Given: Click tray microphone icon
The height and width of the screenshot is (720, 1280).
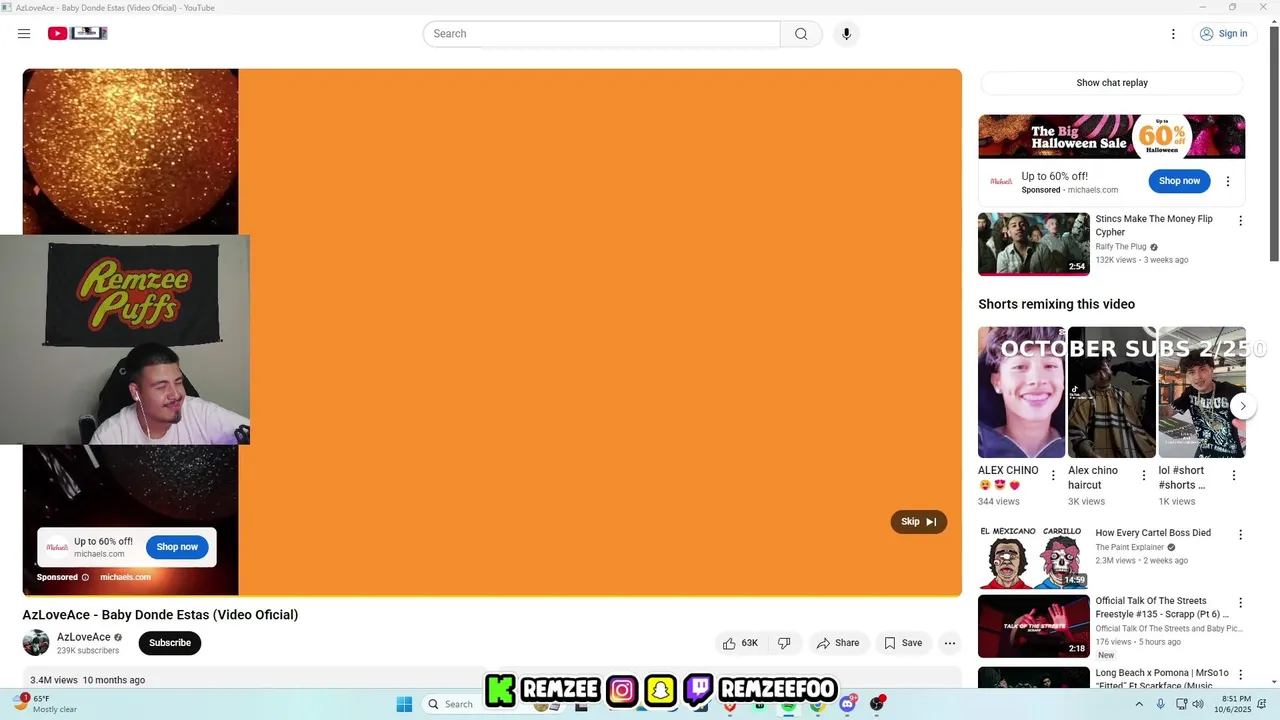Looking at the screenshot, I should pos(1160,704).
